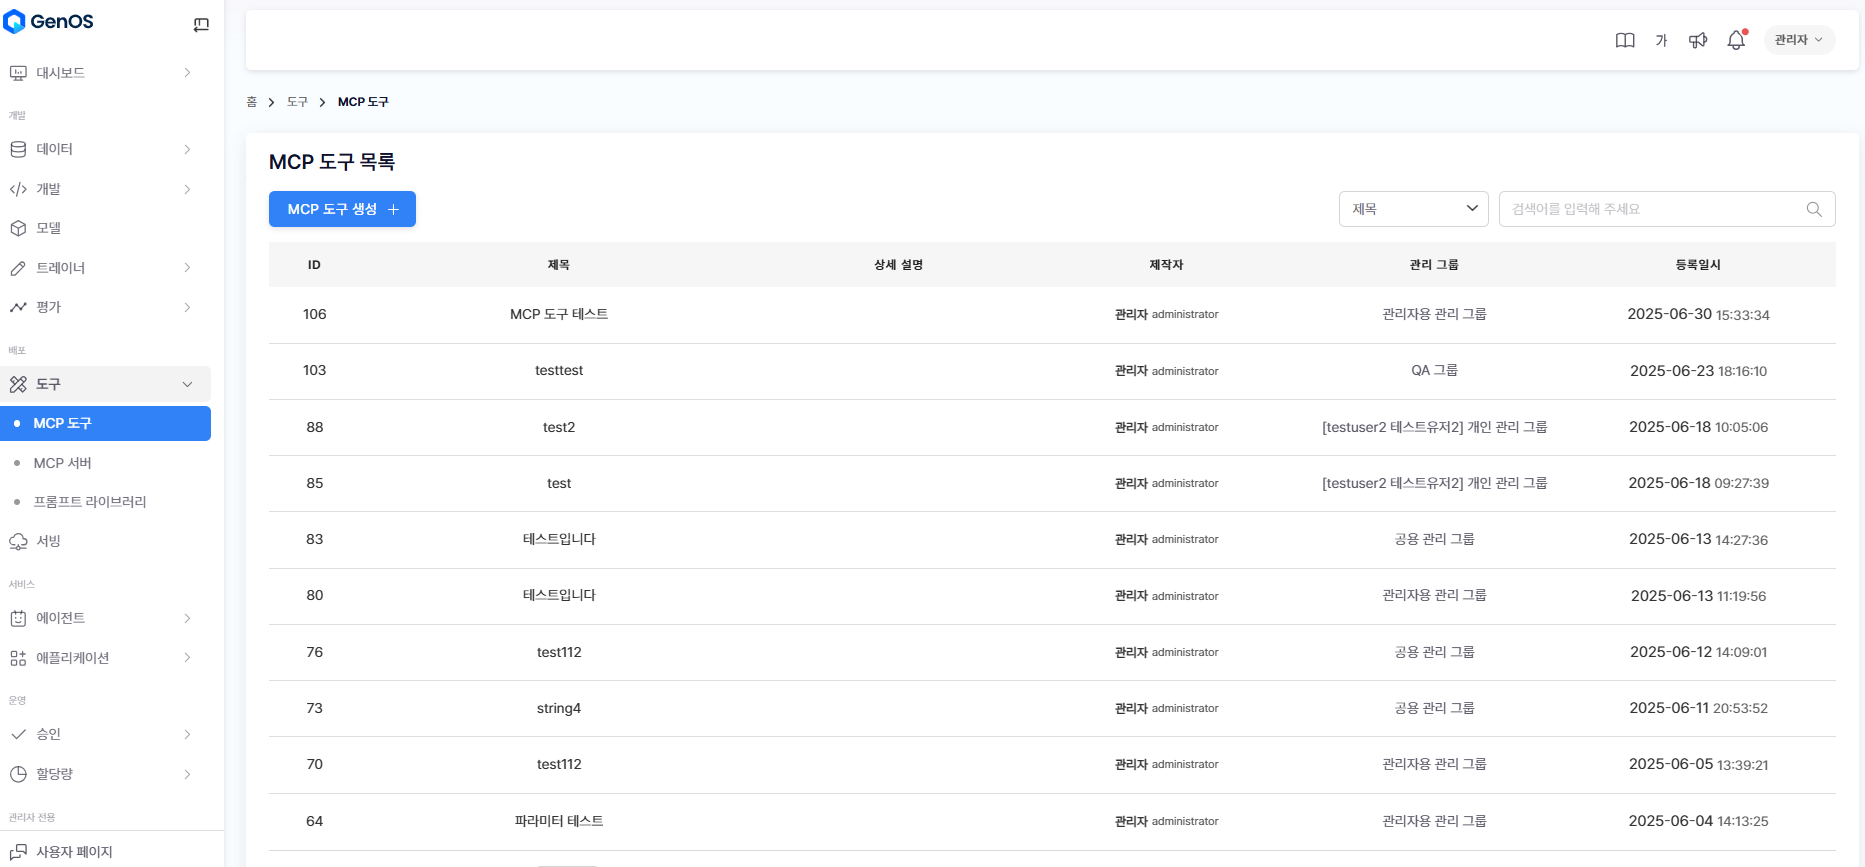Click the search magnifier icon
1865x867 pixels.
click(x=1814, y=209)
